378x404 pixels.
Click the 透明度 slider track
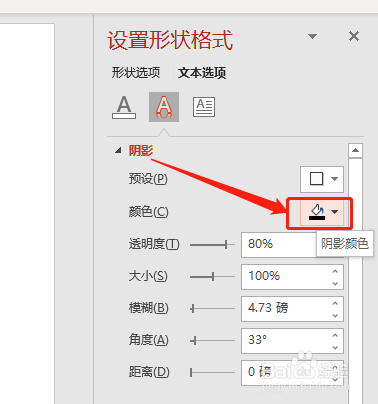pos(212,245)
